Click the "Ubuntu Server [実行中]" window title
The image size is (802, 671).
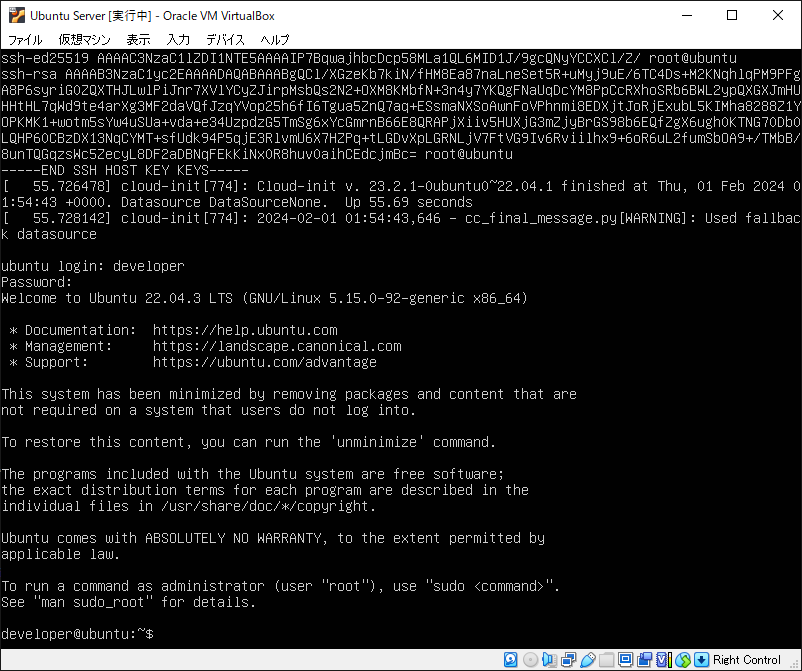tap(91, 16)
